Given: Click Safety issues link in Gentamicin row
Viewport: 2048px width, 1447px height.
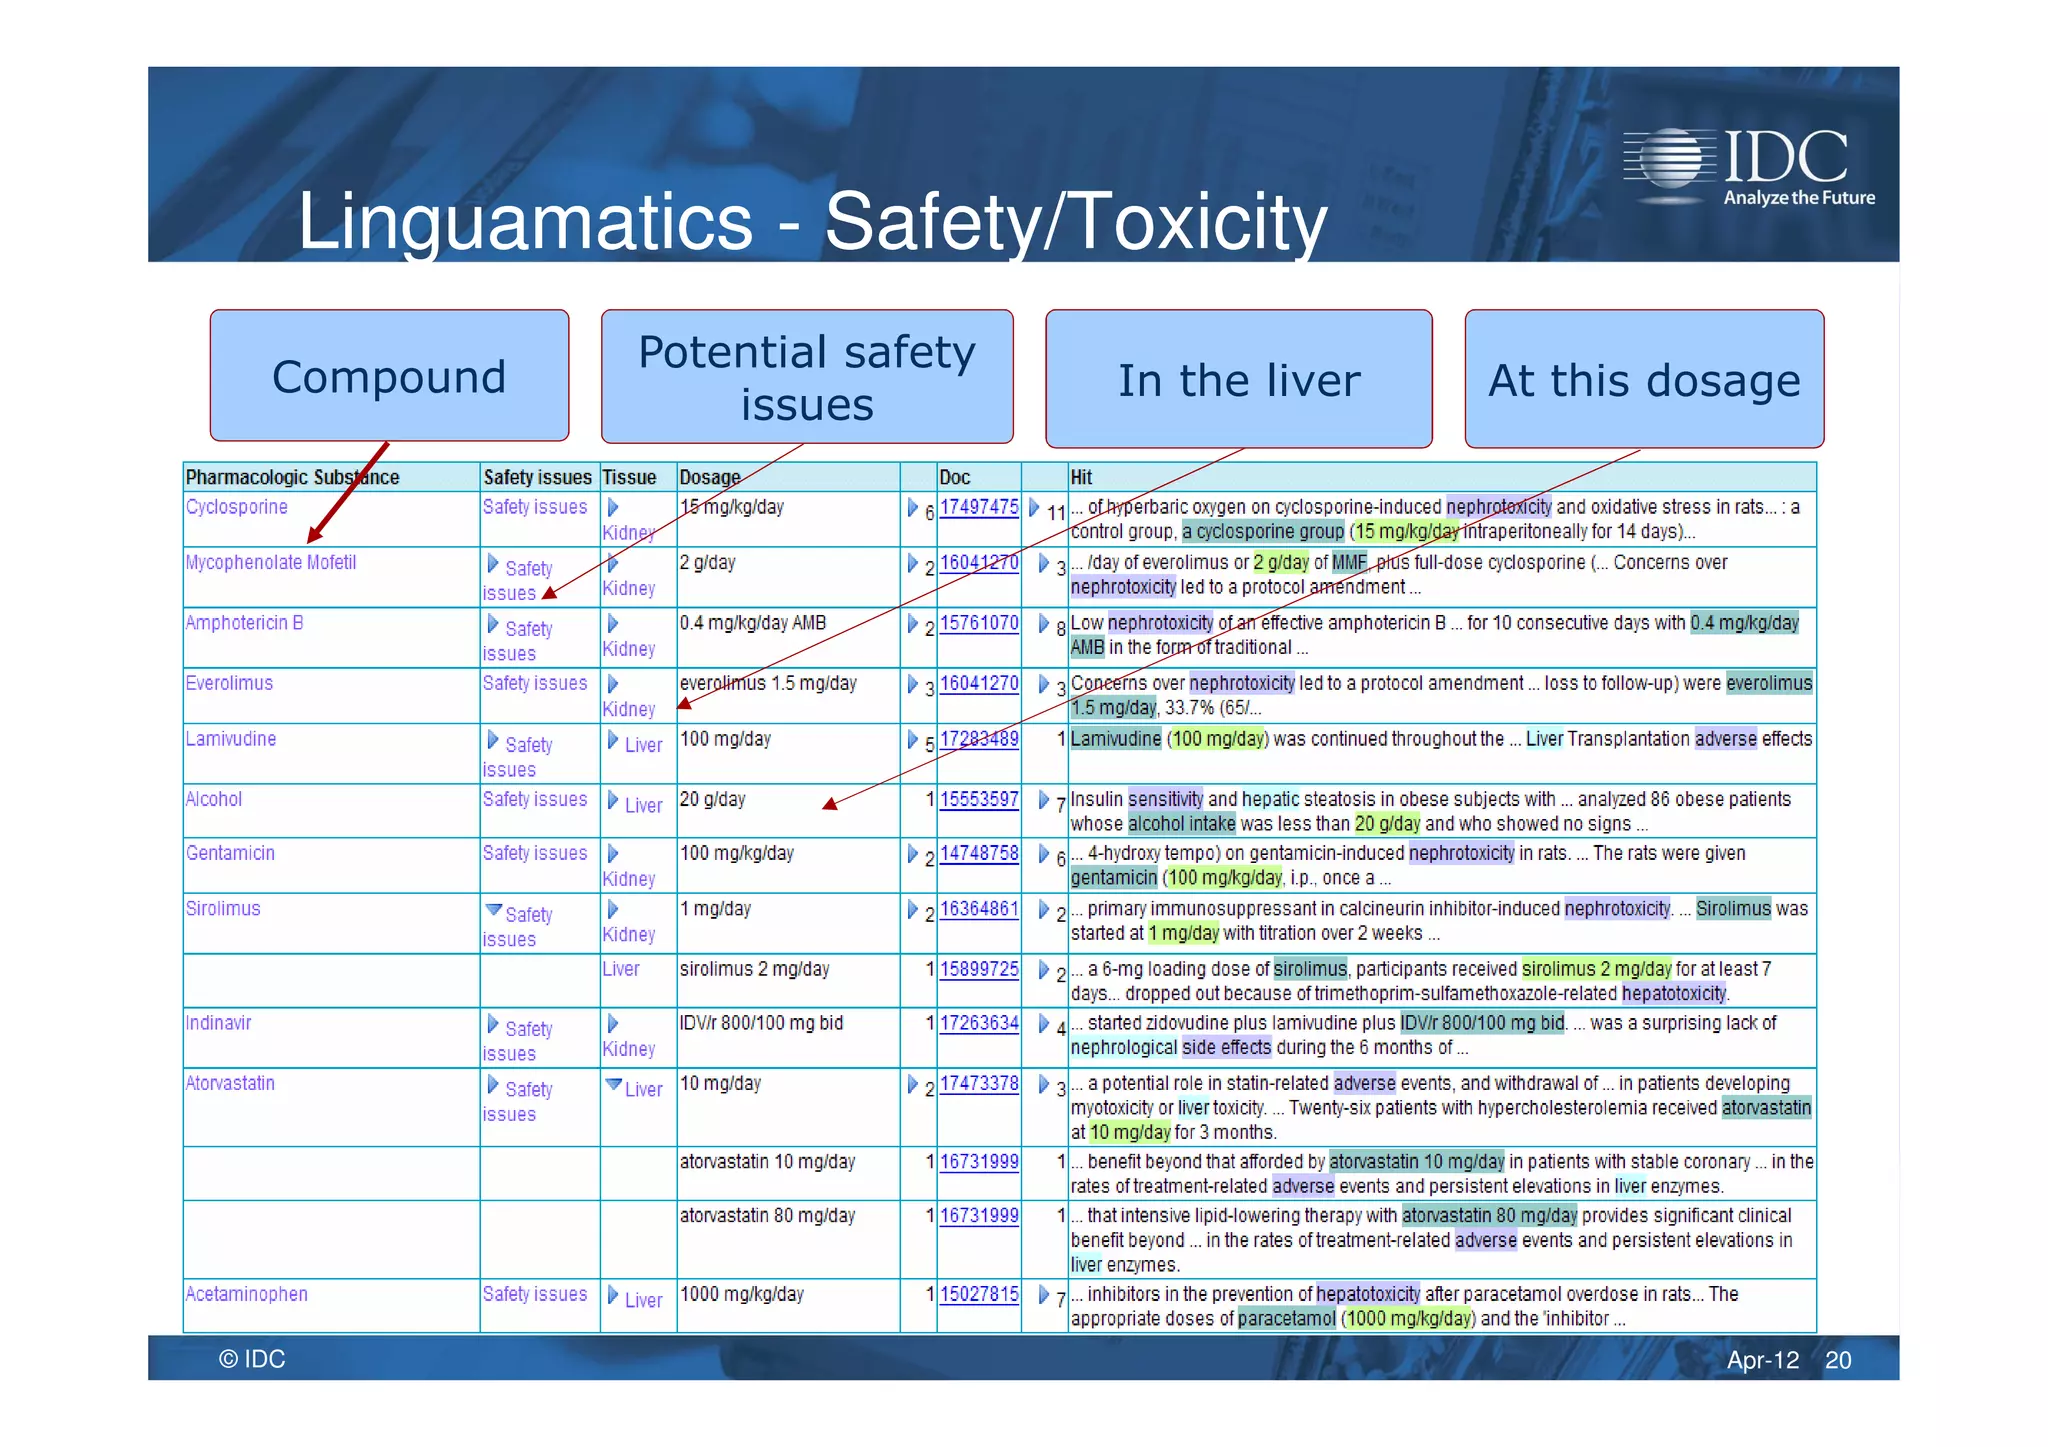Looking at the screenshot, I should tap(535, 853).
